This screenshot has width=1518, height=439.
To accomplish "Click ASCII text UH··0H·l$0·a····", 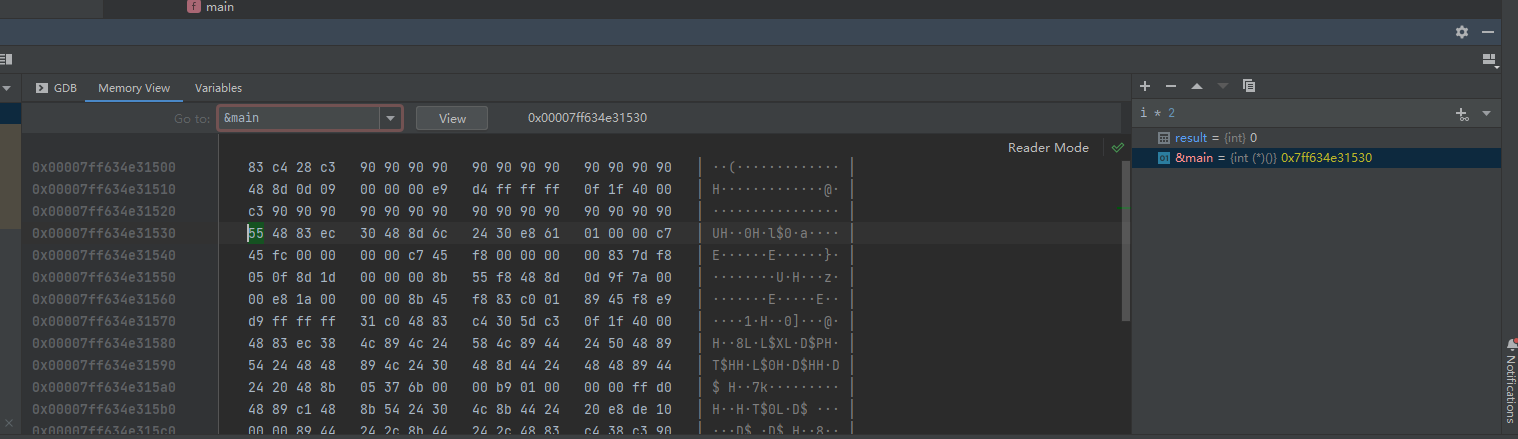I will [x=776, y=233].
